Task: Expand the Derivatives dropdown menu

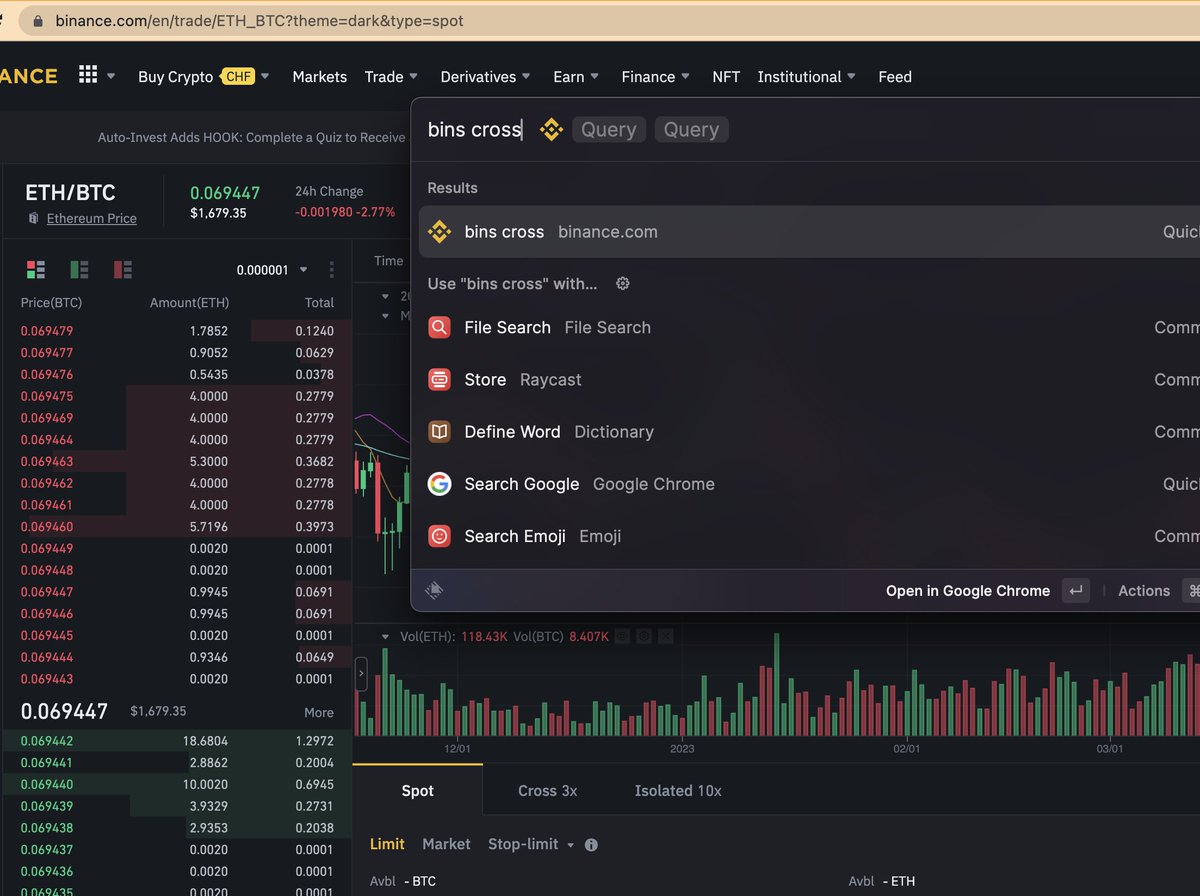Action: (486, 77)
